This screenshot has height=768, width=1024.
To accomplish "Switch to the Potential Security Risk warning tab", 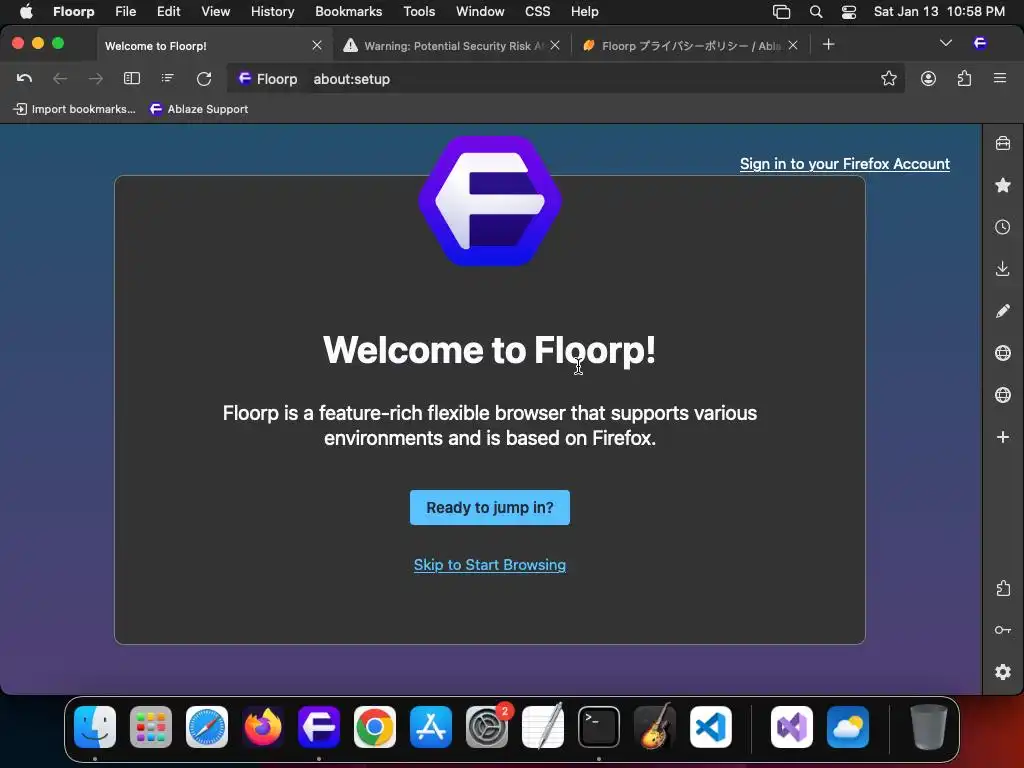I will (453, 46).
